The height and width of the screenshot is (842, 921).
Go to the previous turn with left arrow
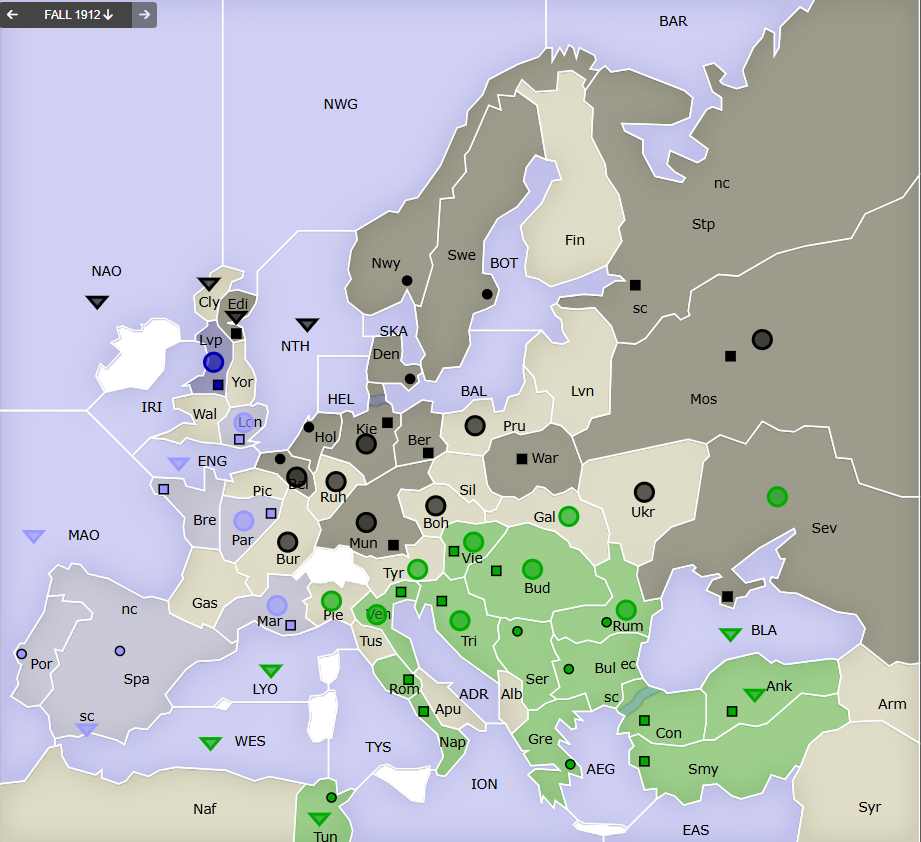coord(12,15)
